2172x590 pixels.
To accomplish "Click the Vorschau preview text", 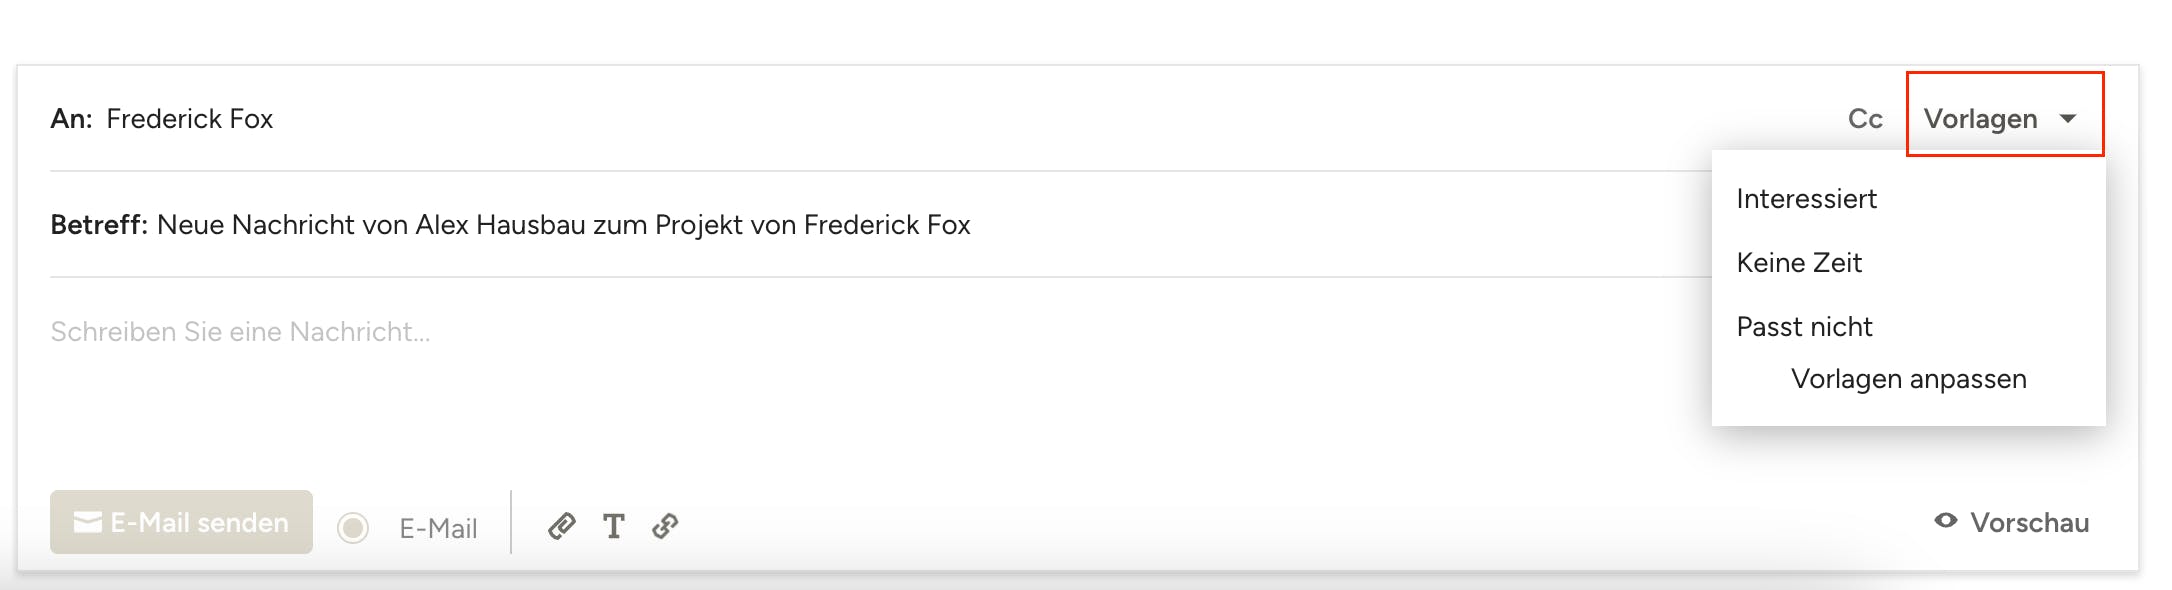I will 2029,522.
